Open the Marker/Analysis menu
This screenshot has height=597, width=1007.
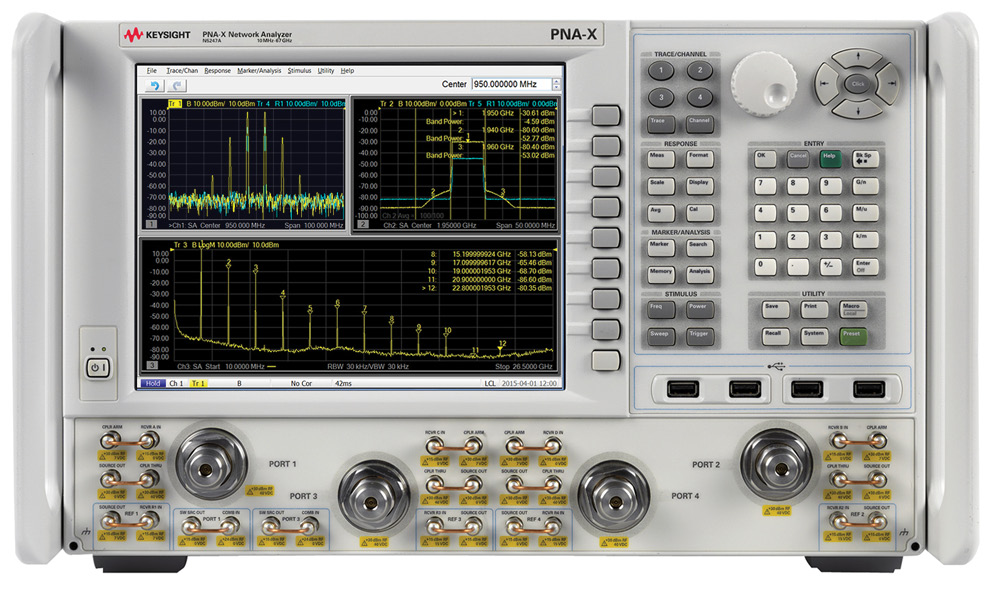pyautogui.click(x=258, y=71)
